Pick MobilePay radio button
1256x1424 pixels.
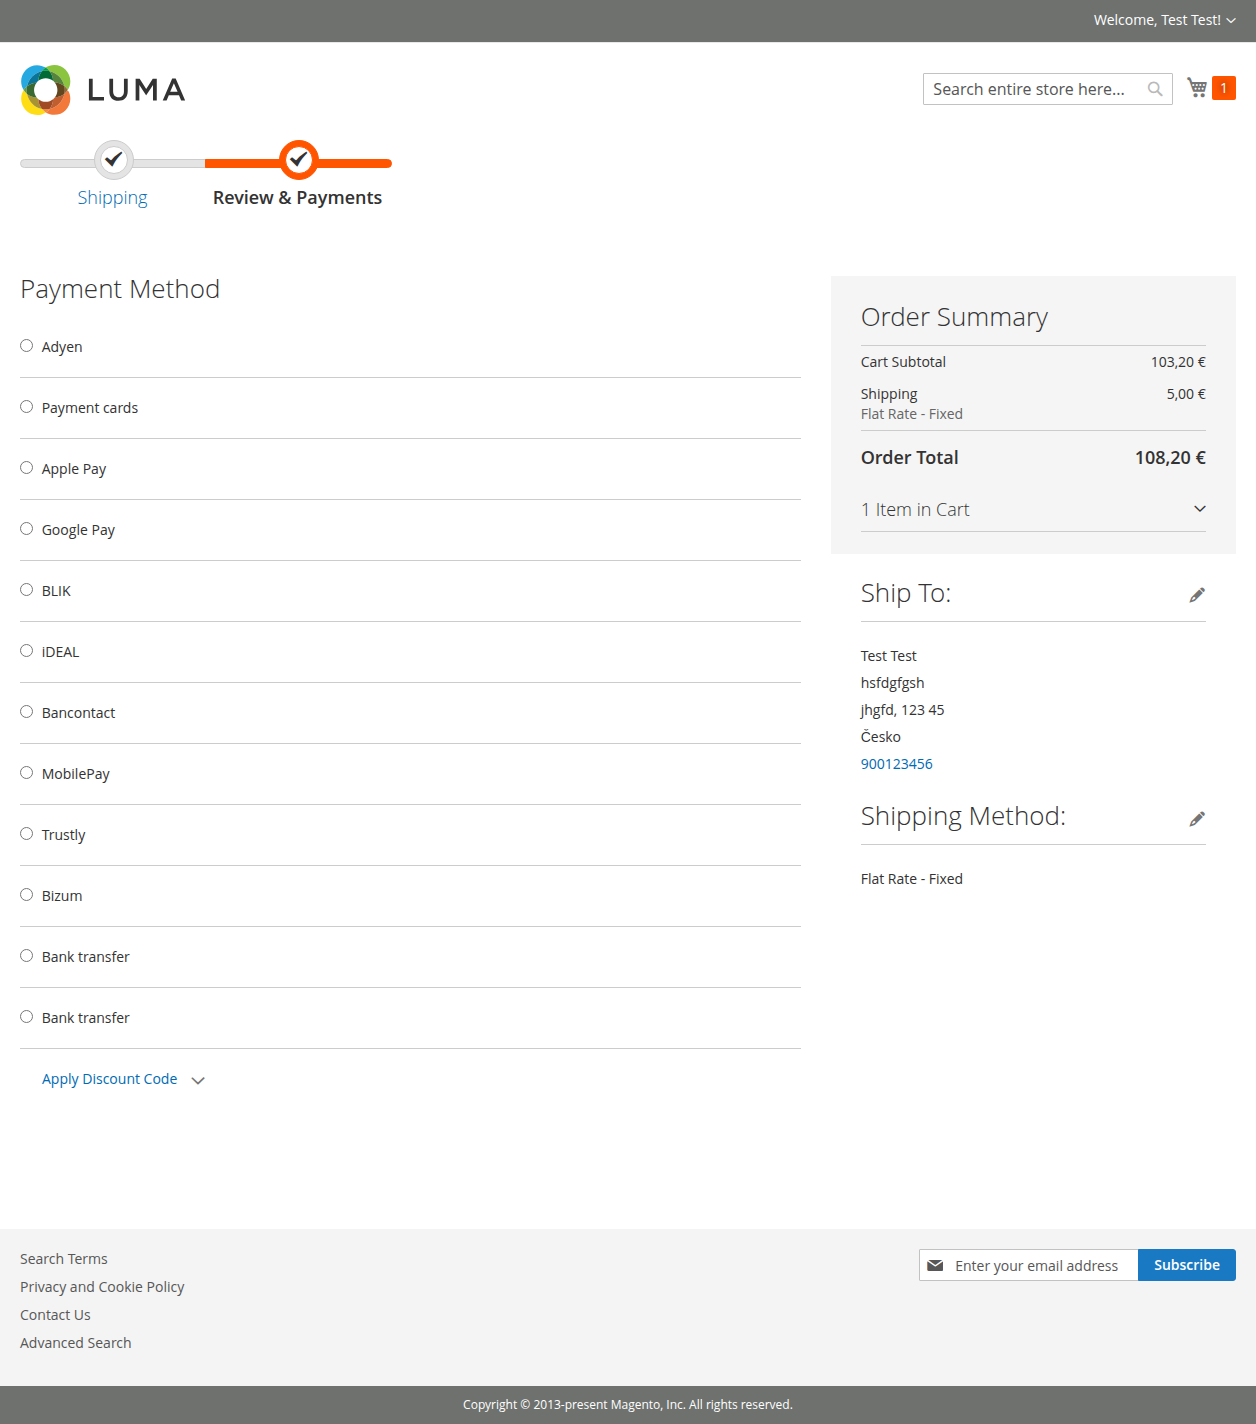(x=27, y=773)
